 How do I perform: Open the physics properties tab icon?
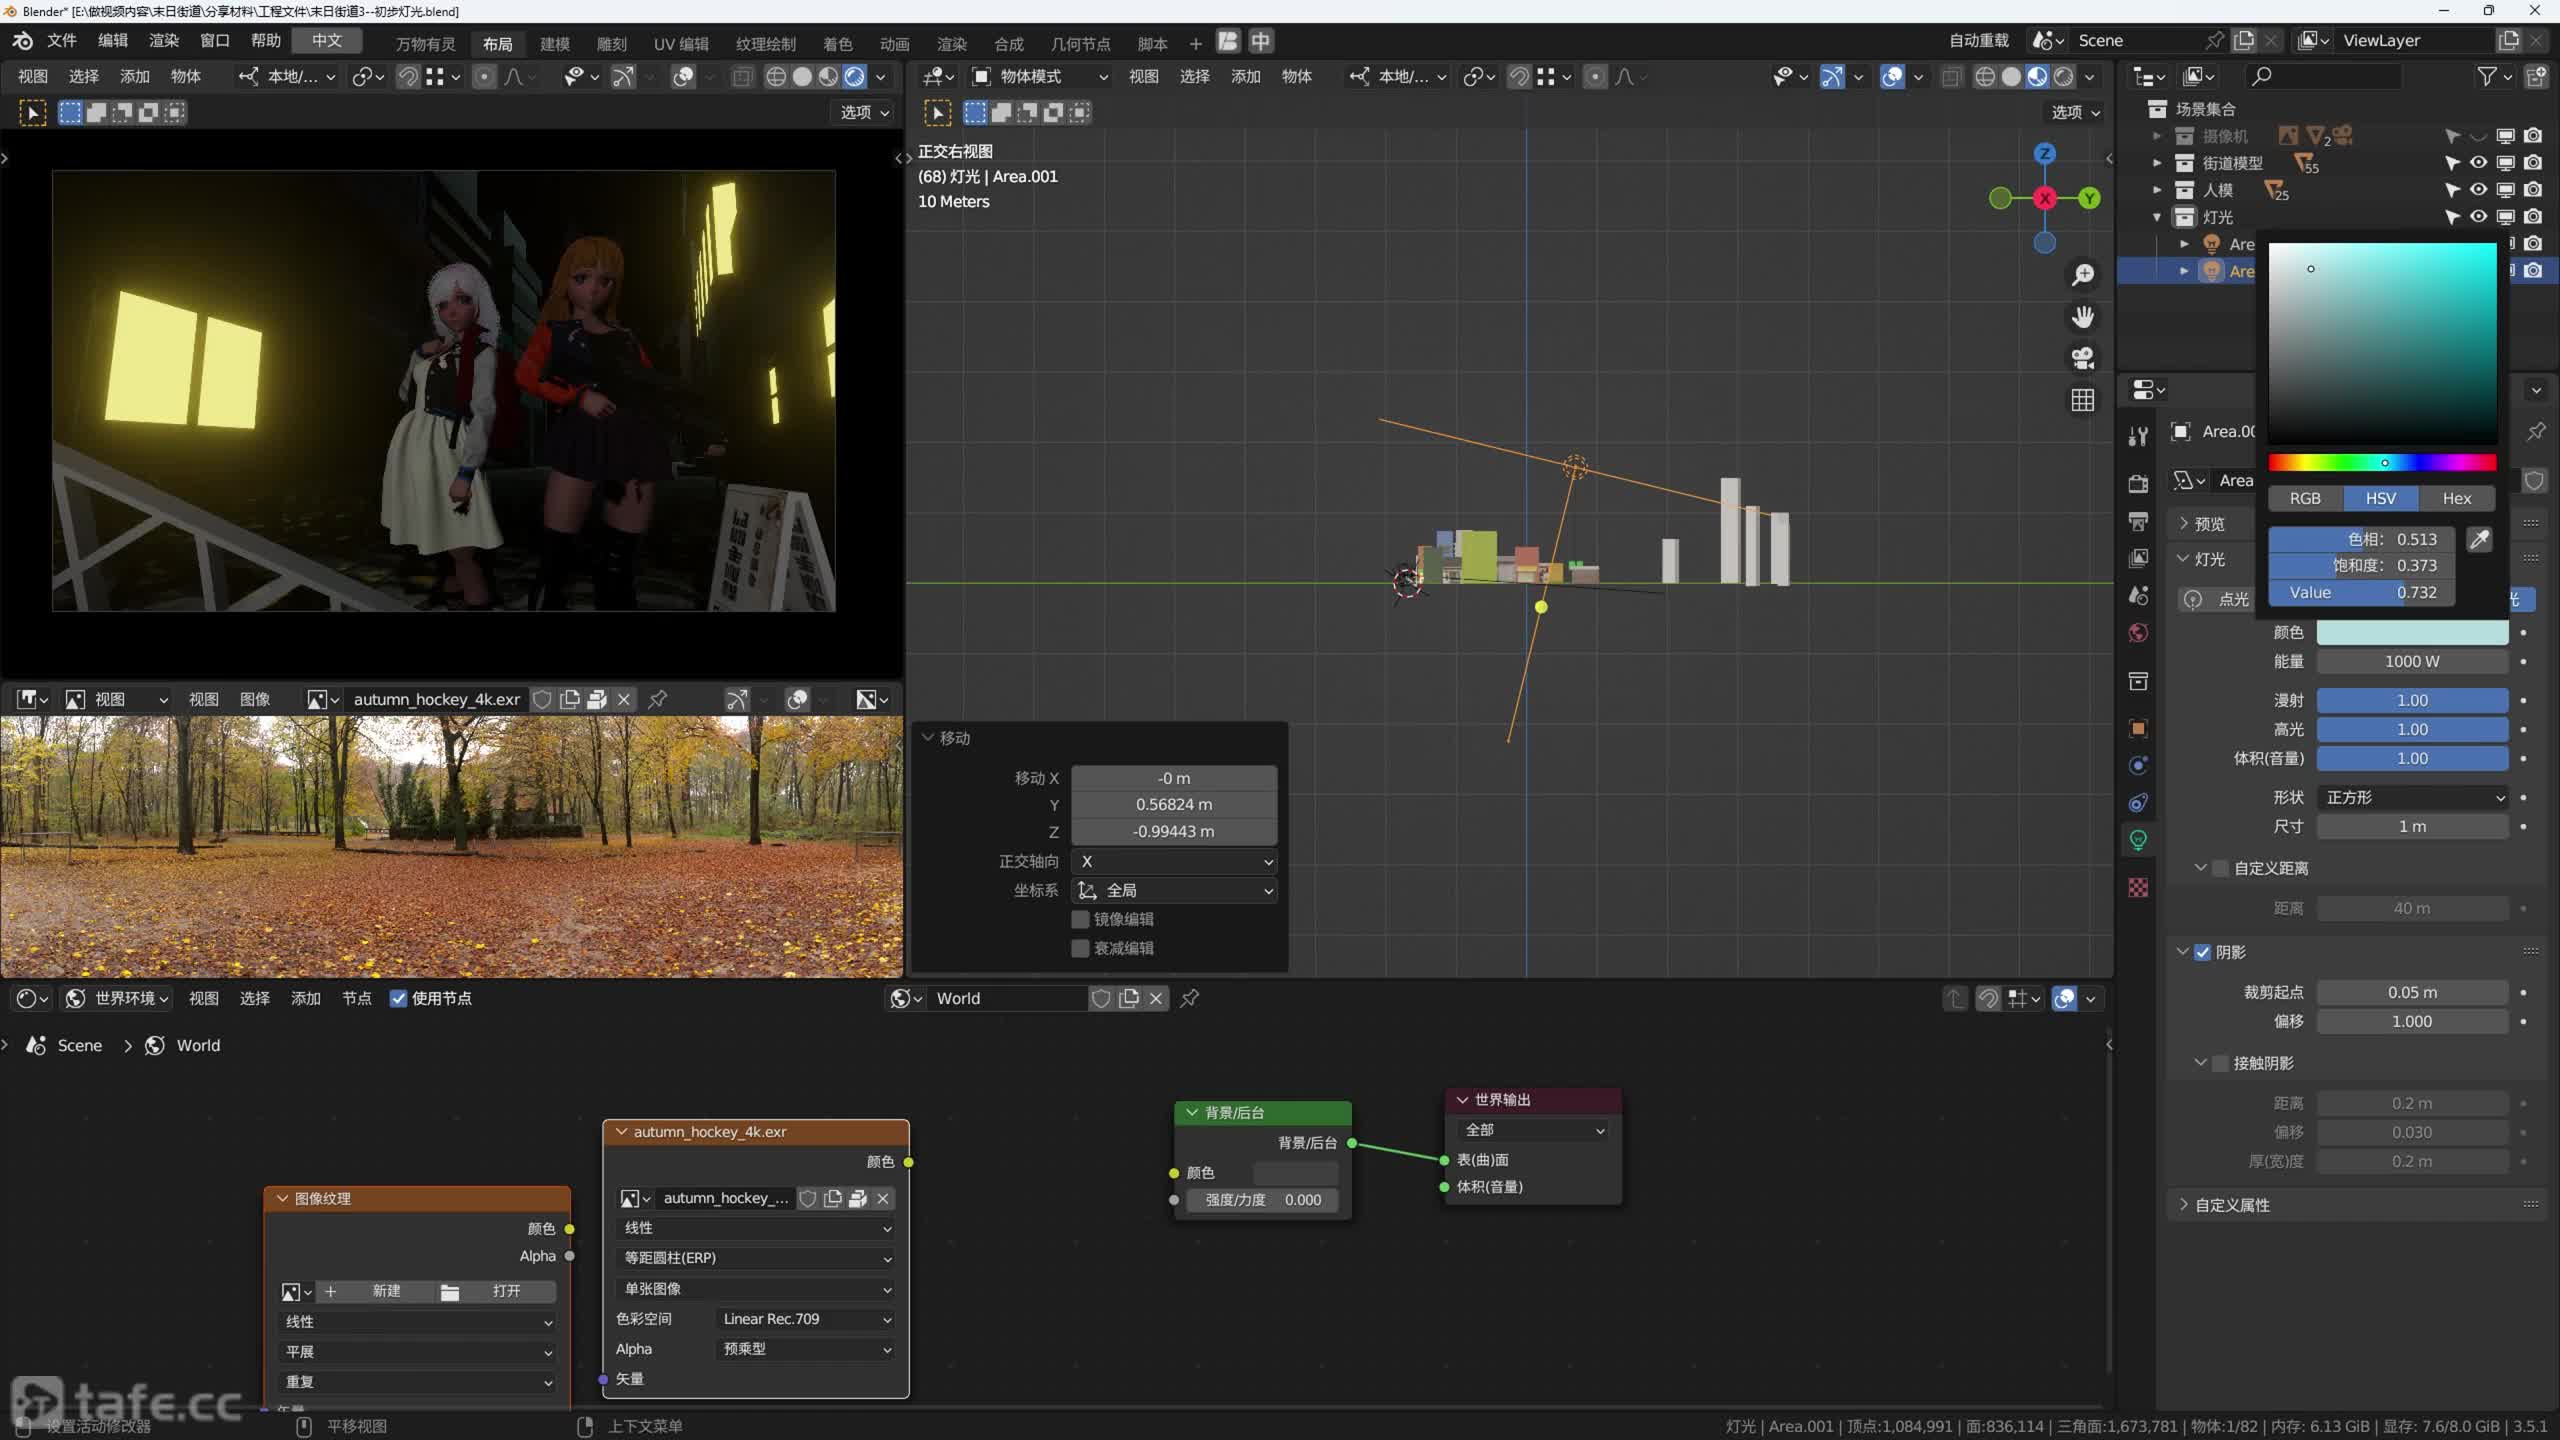tap(2138, 766)
